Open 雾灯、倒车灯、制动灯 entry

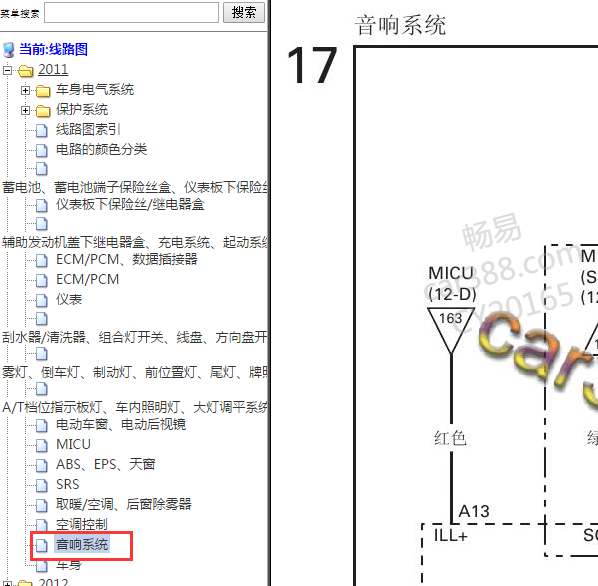coord(135,372)
